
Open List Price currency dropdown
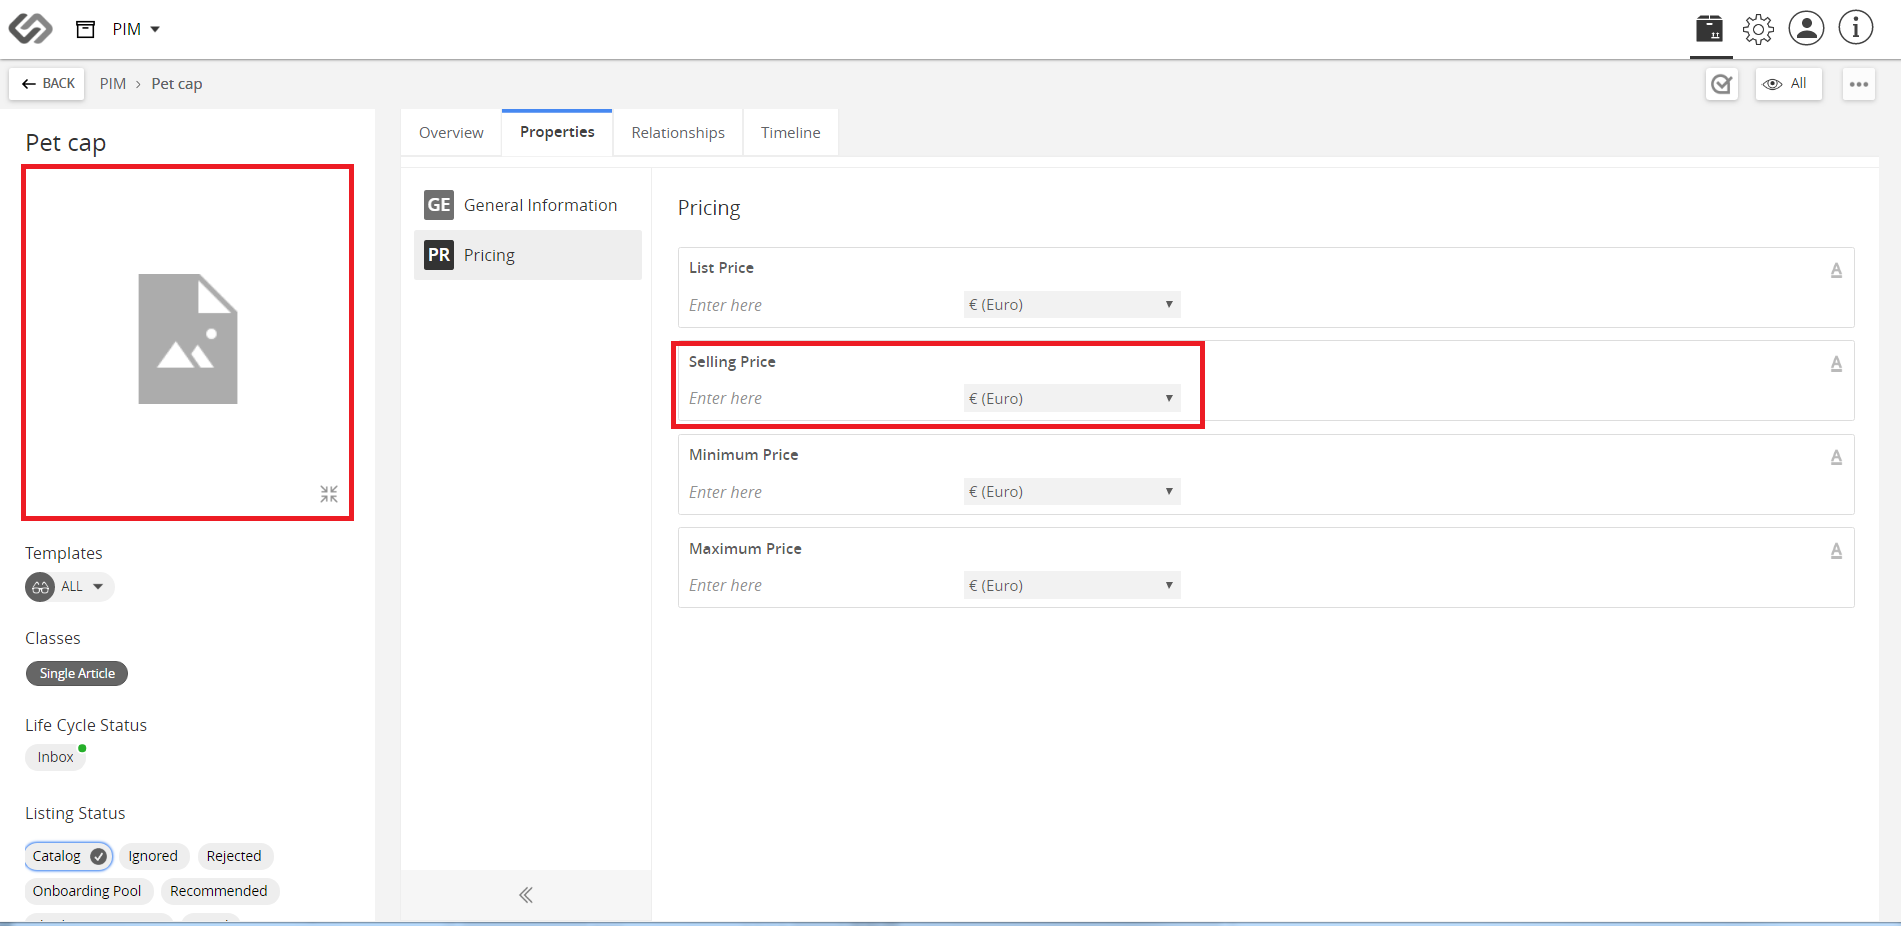[x=1072, y=305]
